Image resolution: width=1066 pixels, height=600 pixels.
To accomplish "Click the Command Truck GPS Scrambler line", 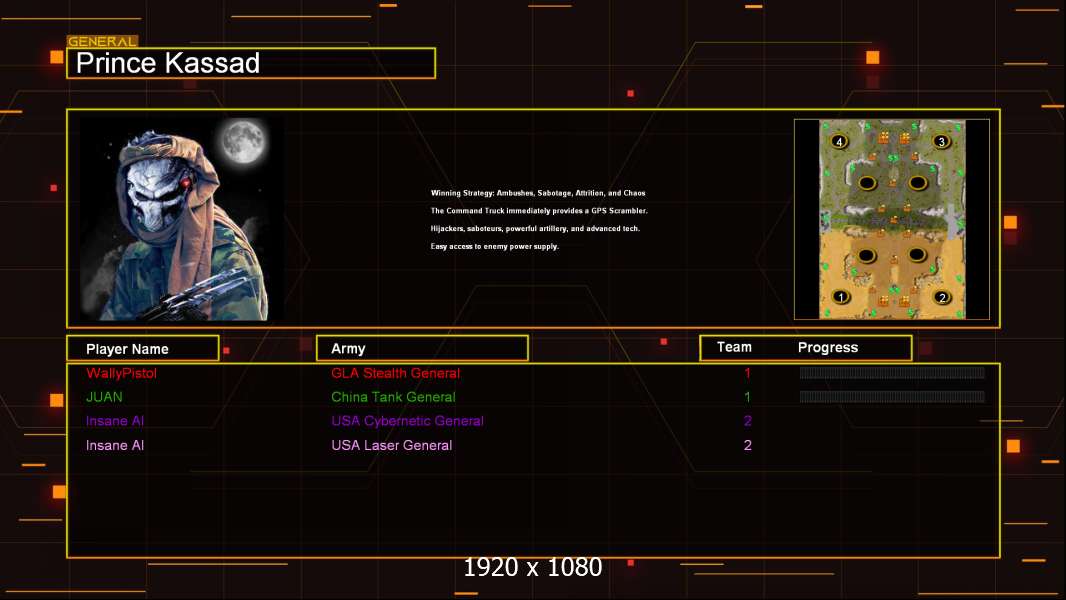I will 539,211.
